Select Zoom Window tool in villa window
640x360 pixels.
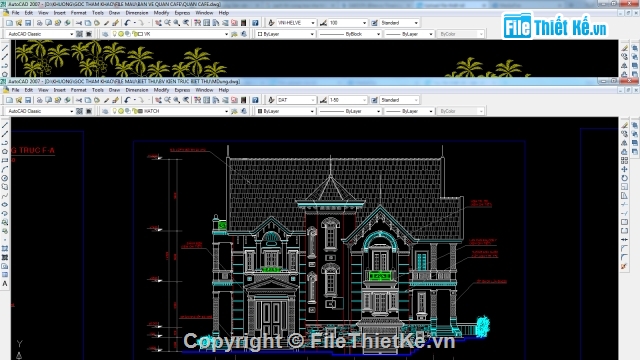(177, 100)
